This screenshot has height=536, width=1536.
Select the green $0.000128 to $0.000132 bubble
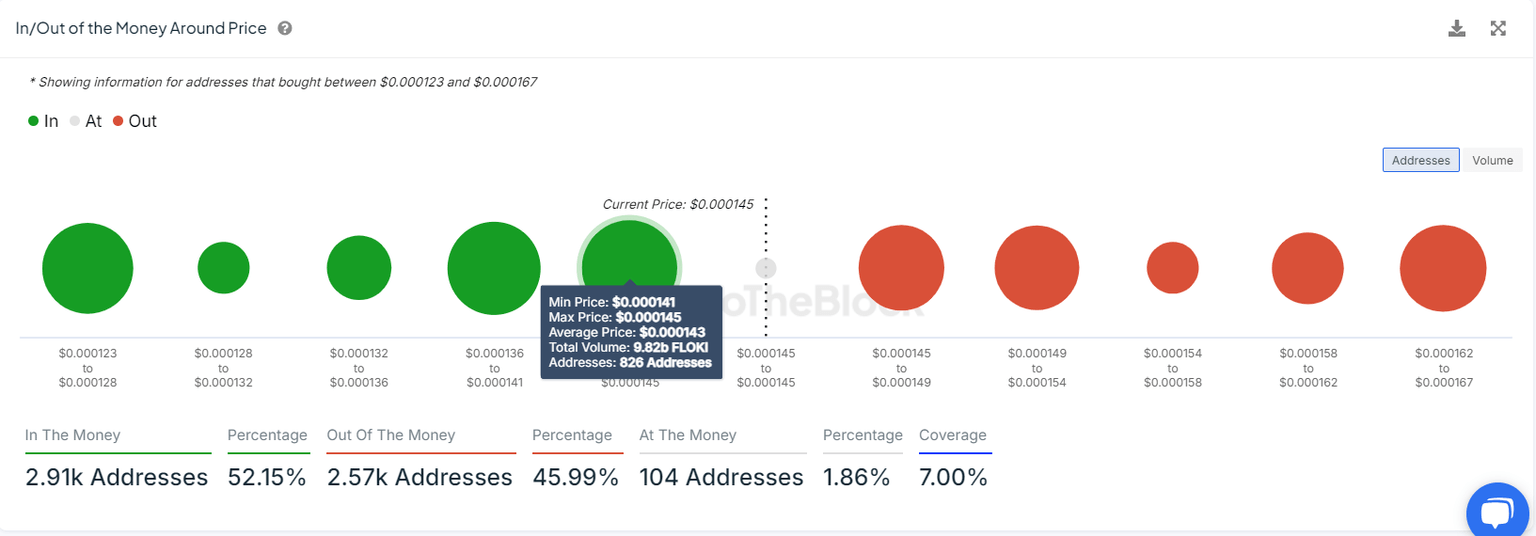pyautogui.click(x=223, y=268)
